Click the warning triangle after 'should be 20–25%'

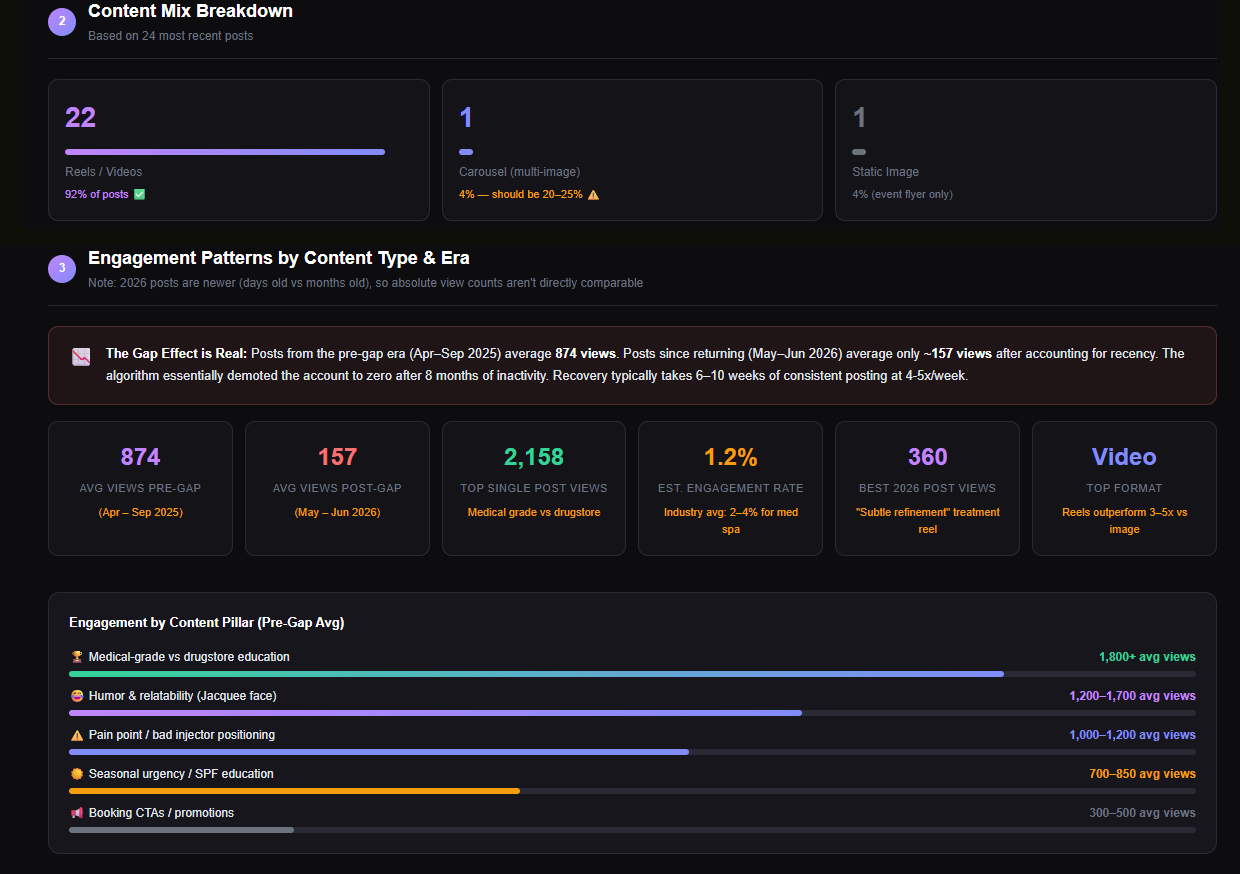pos(593,194)
